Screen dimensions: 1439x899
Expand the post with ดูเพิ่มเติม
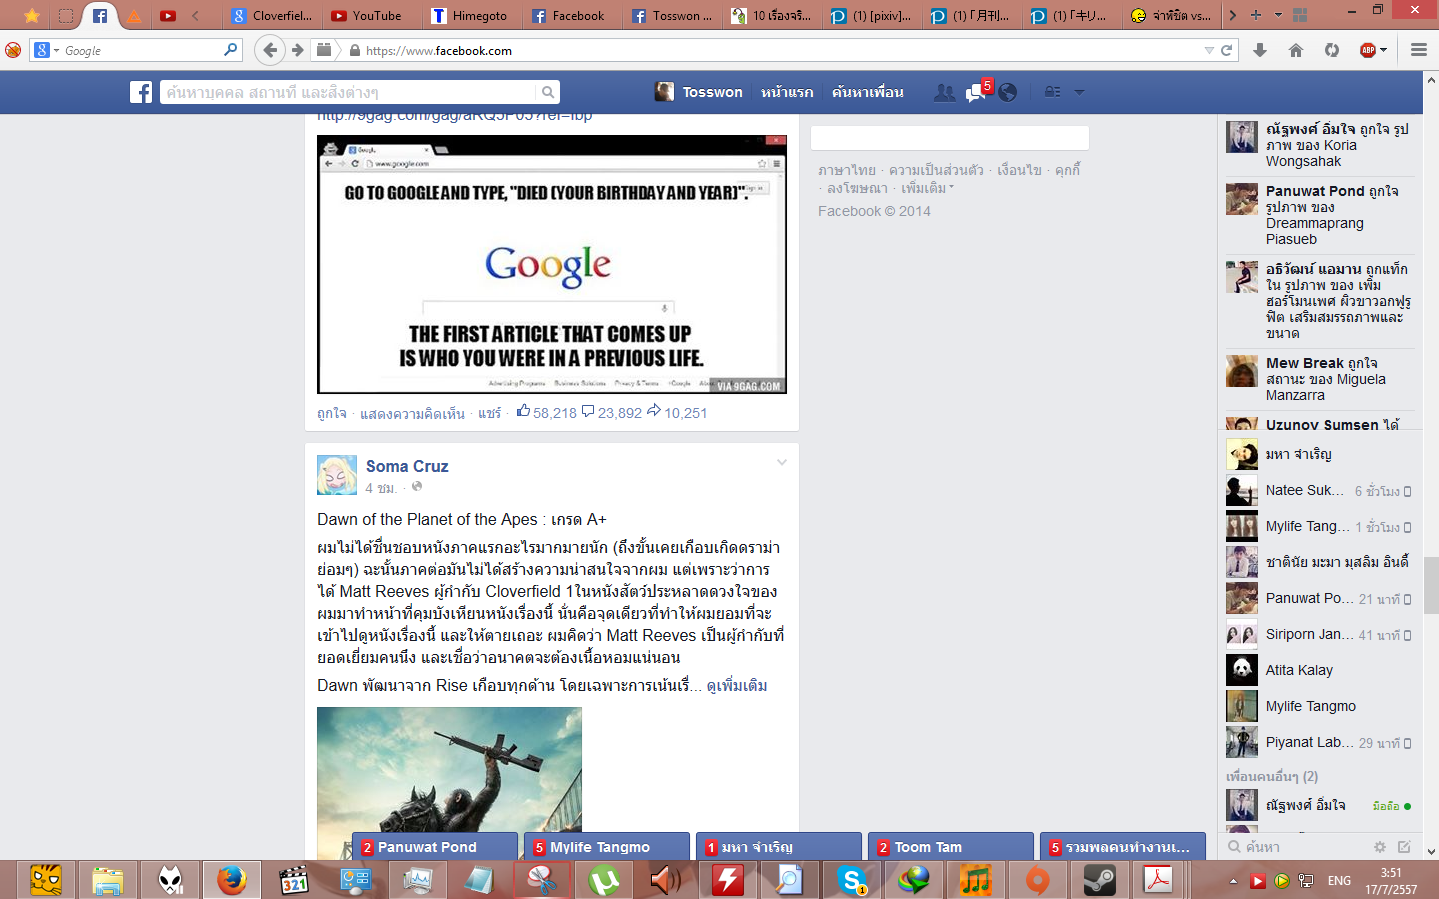(x=737, y=685)
